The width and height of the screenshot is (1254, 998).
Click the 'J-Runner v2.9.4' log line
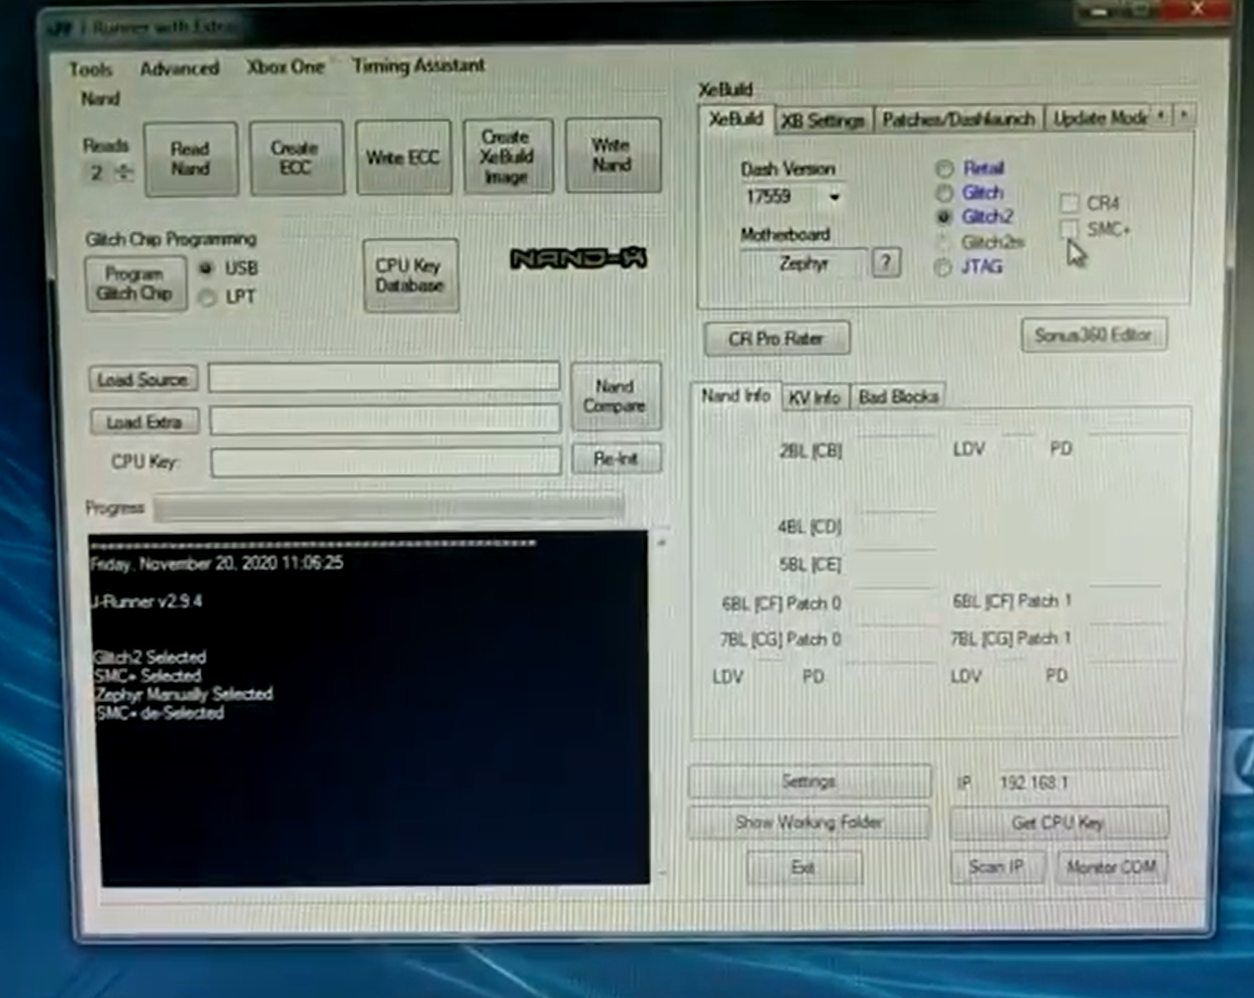[x=147, y=601]
